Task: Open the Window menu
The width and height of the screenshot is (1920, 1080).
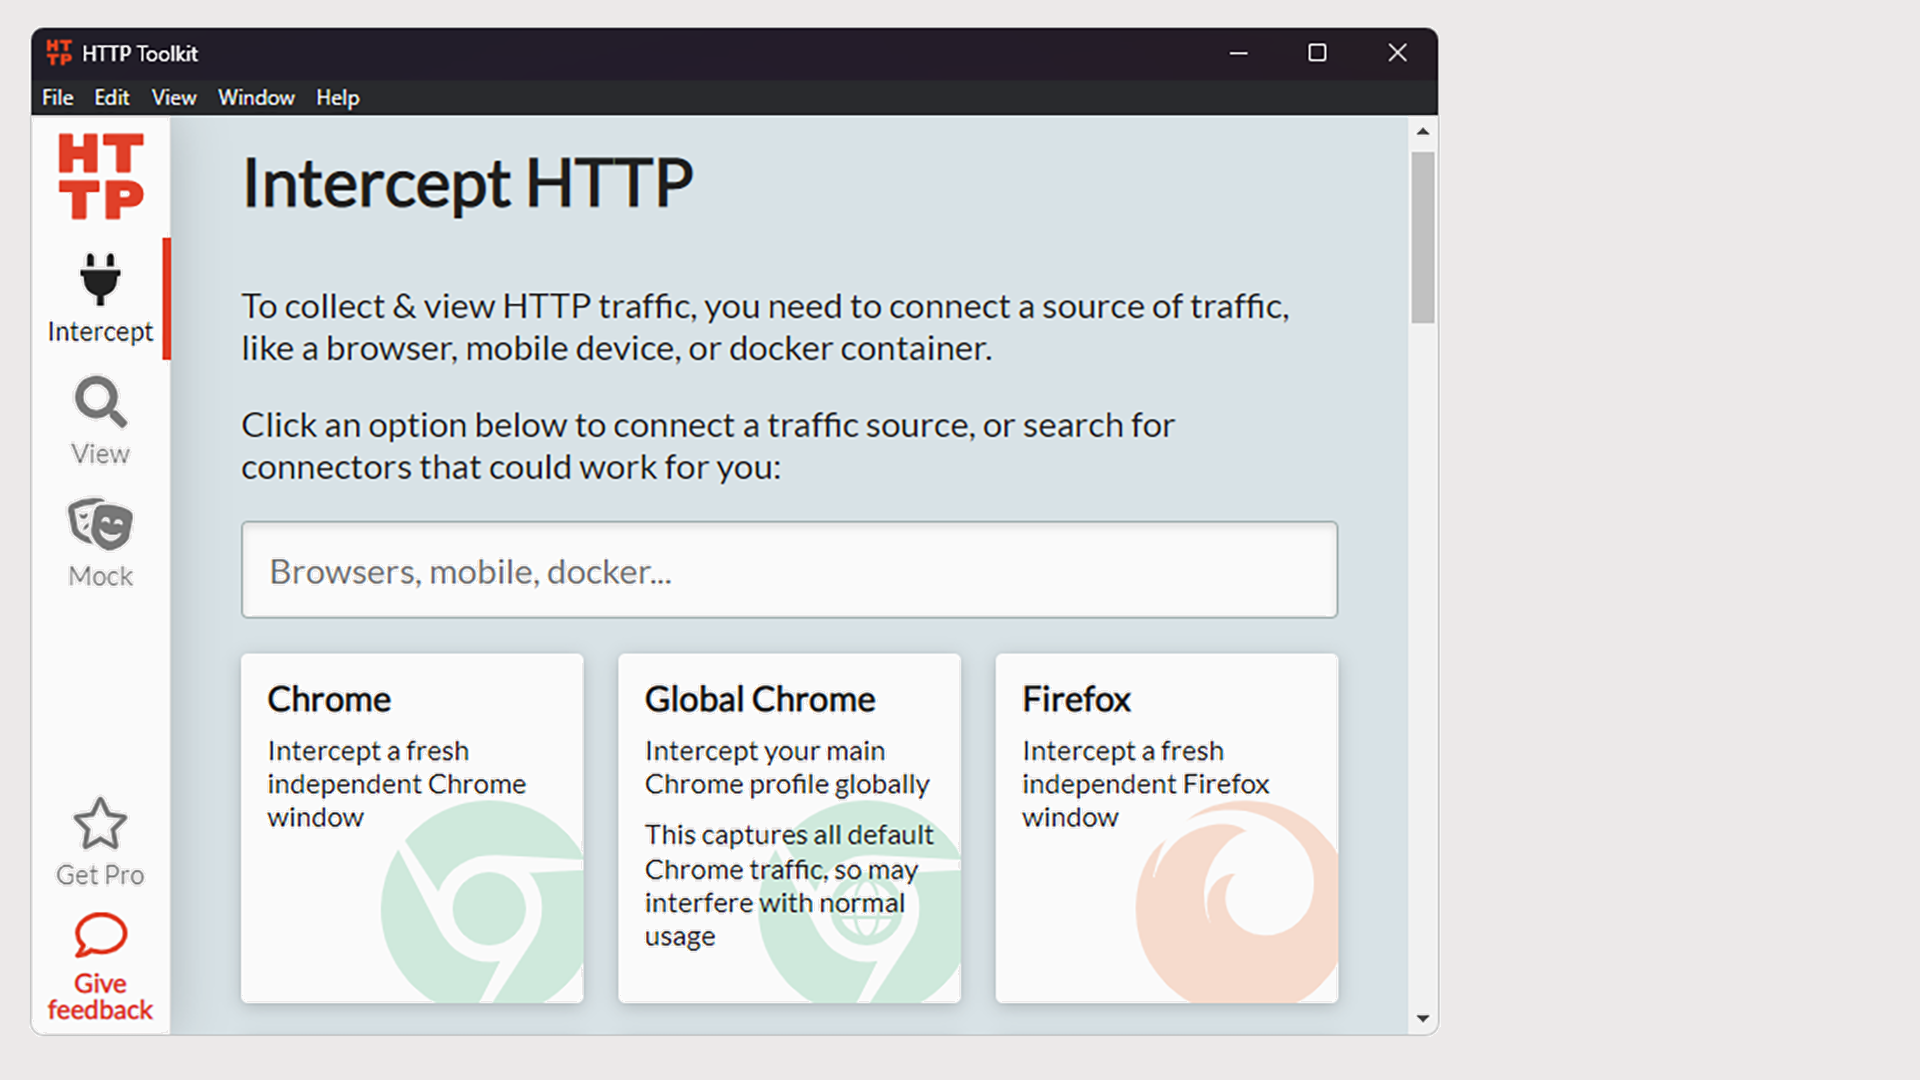Action: coord(256,98)
